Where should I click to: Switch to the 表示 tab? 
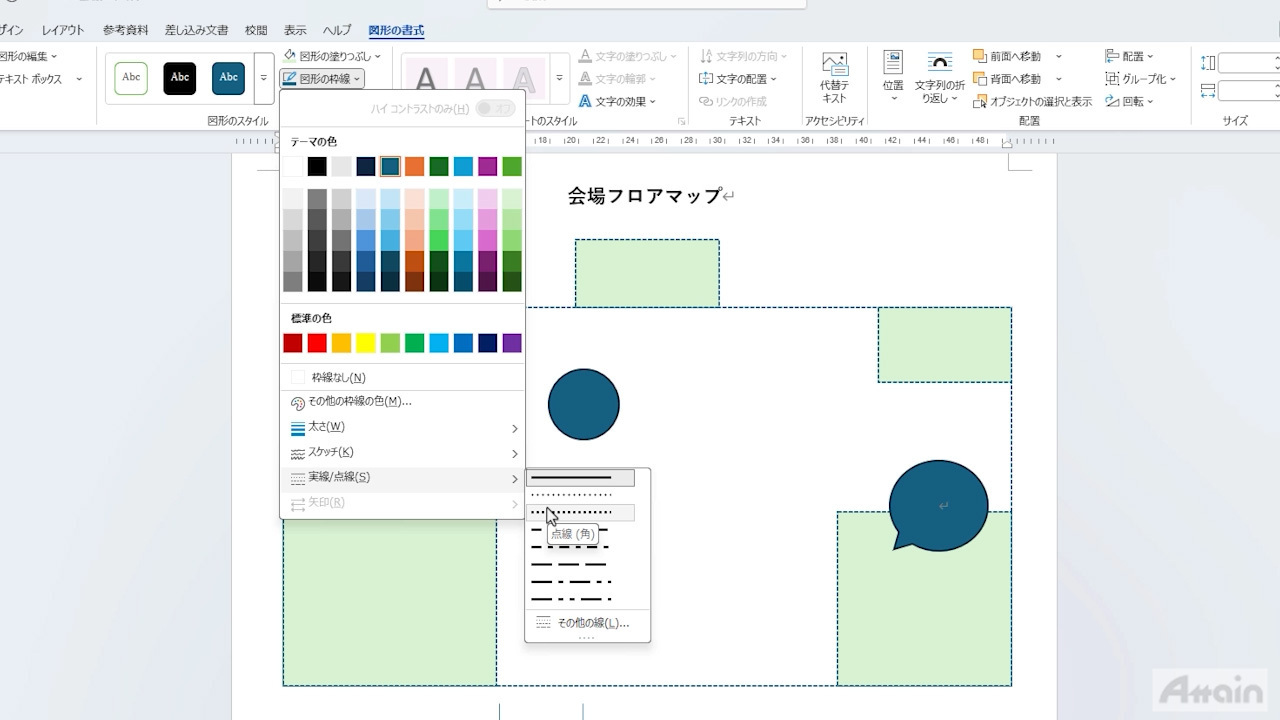coord(295,30)
